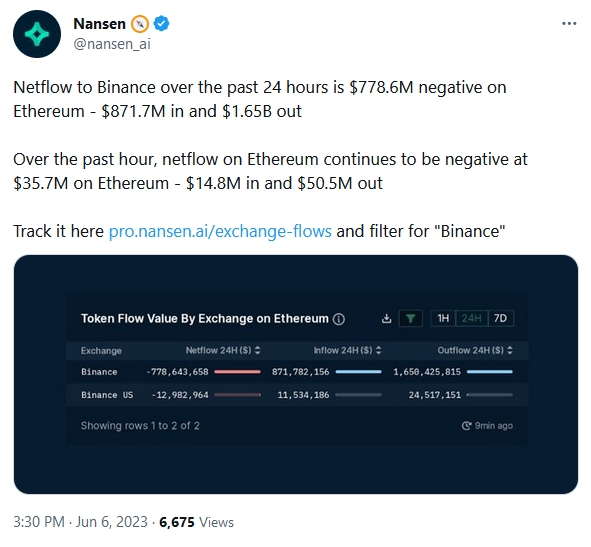Click the Nansen display name
The height and width of the screenshot is (547, 591).
tap(100, 24)
